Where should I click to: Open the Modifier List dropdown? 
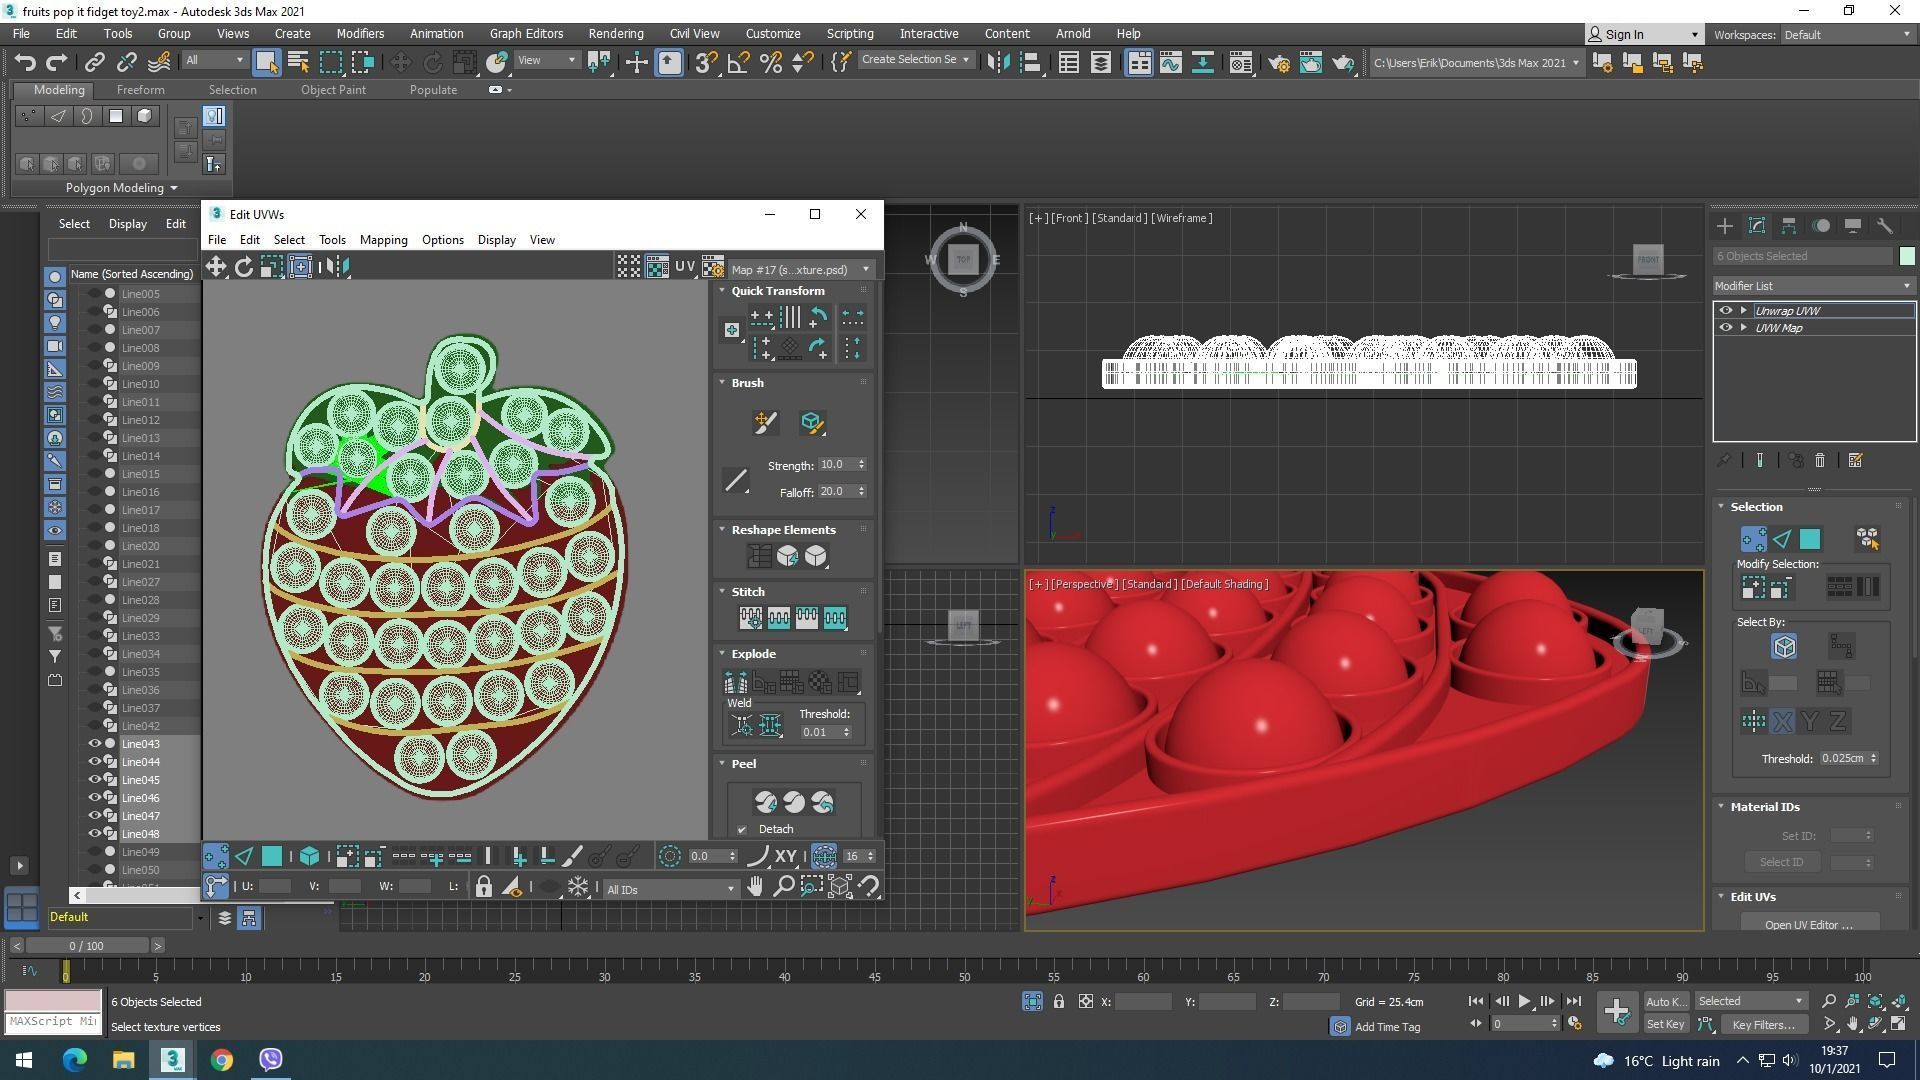tap(1813, 286)
